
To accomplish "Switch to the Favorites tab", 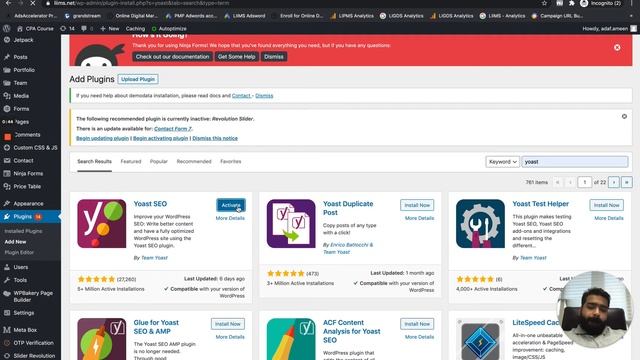I will (231, 162).
